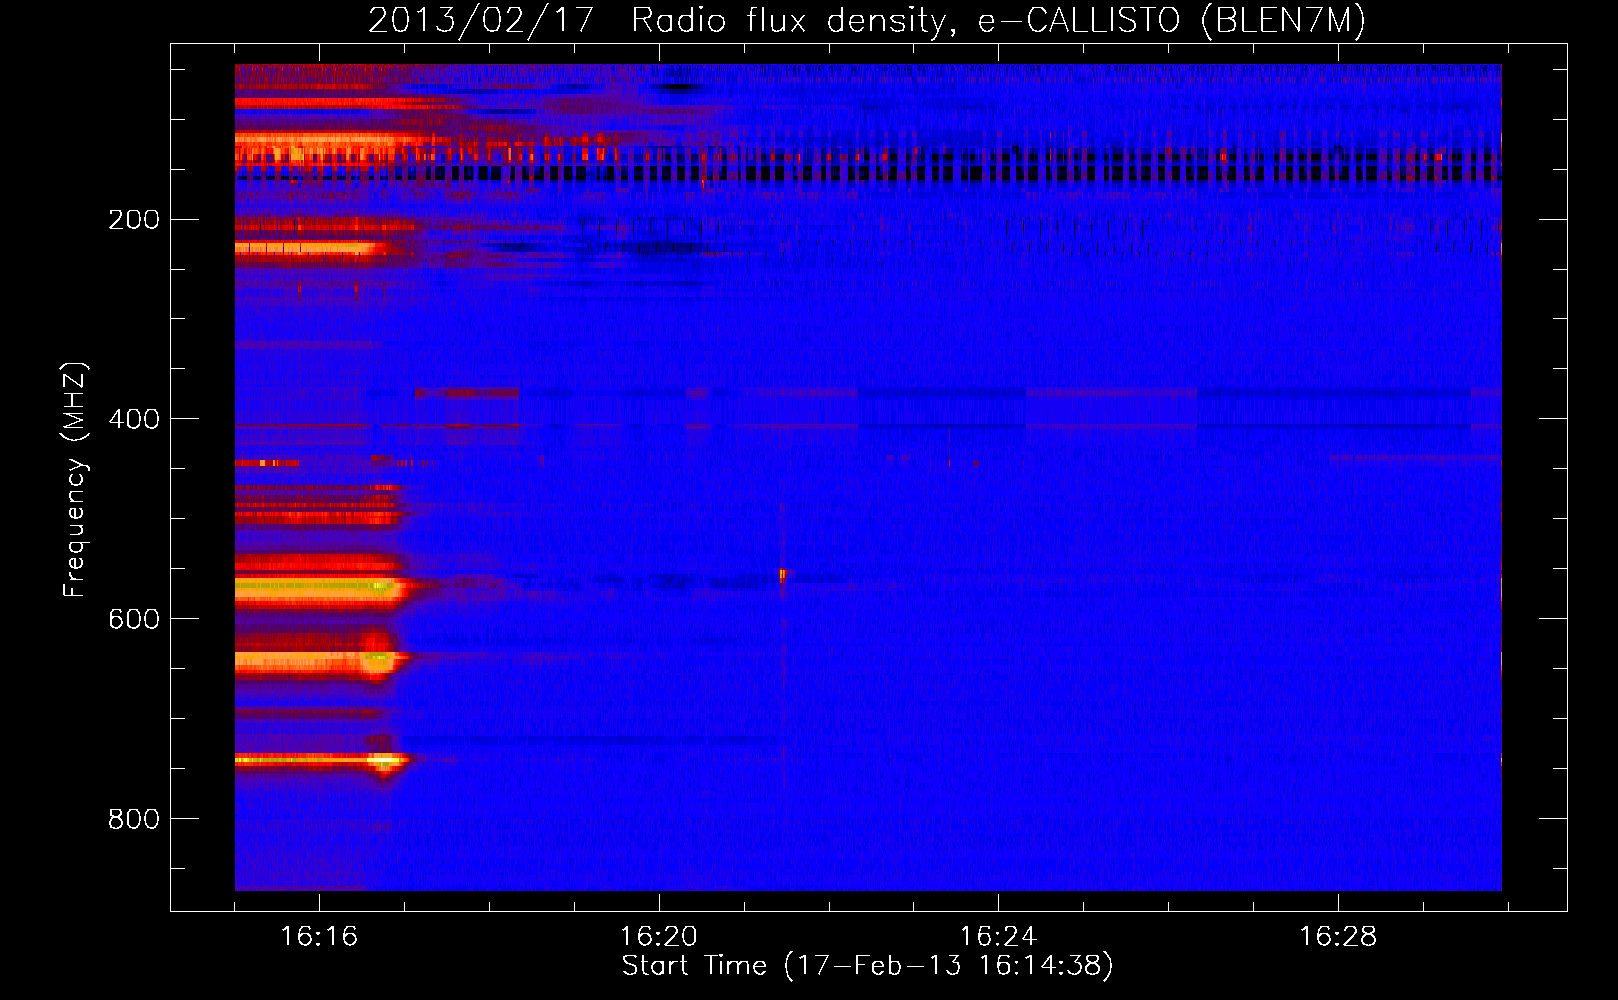Click the 16:20 time tick label

[659, 937]
